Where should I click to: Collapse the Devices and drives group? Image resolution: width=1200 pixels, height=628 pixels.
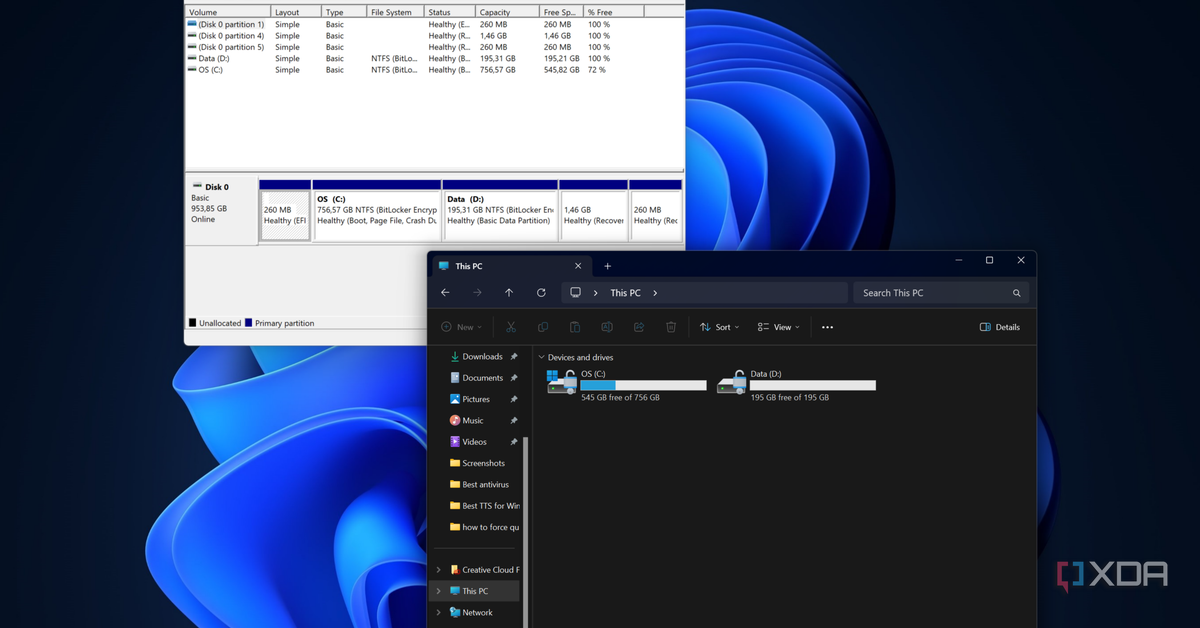[x=542, y=357]
